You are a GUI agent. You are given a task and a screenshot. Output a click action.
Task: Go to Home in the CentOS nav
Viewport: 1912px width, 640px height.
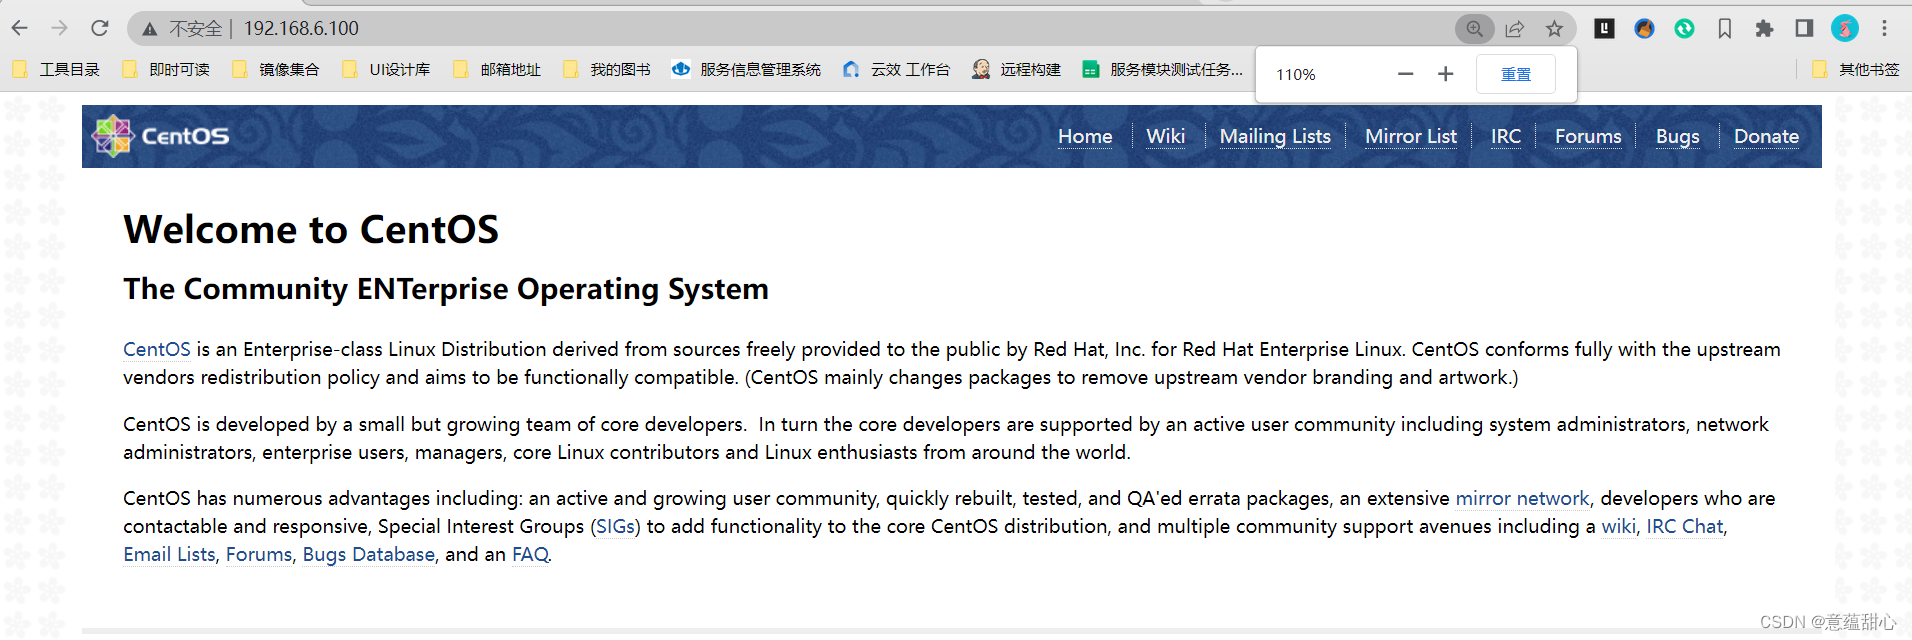(1085, 136)
